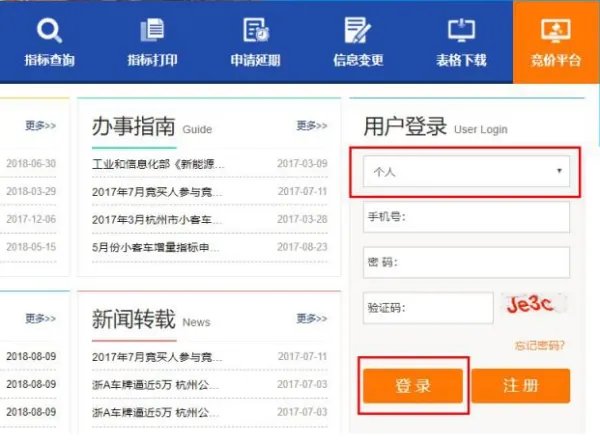Click the orange 登录 button
Screen dimensions: 600x444
click(x=413, y=385)
